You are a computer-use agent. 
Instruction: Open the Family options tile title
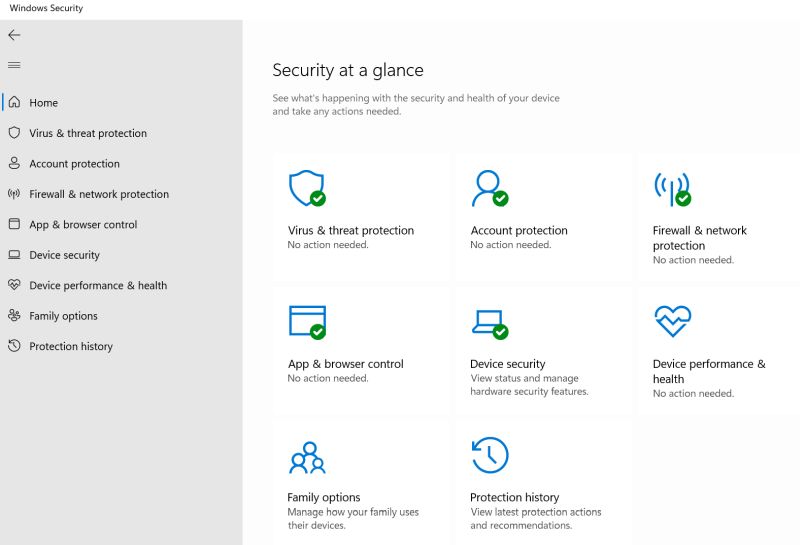point(323,497)
